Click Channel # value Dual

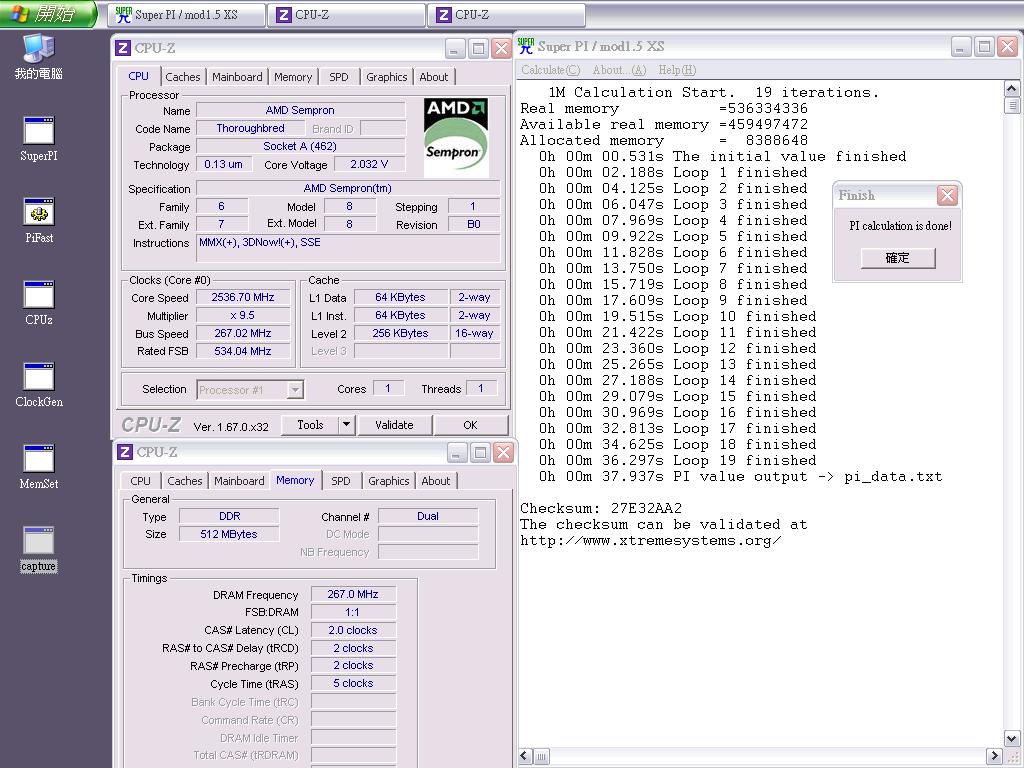[x=428, y=517]
